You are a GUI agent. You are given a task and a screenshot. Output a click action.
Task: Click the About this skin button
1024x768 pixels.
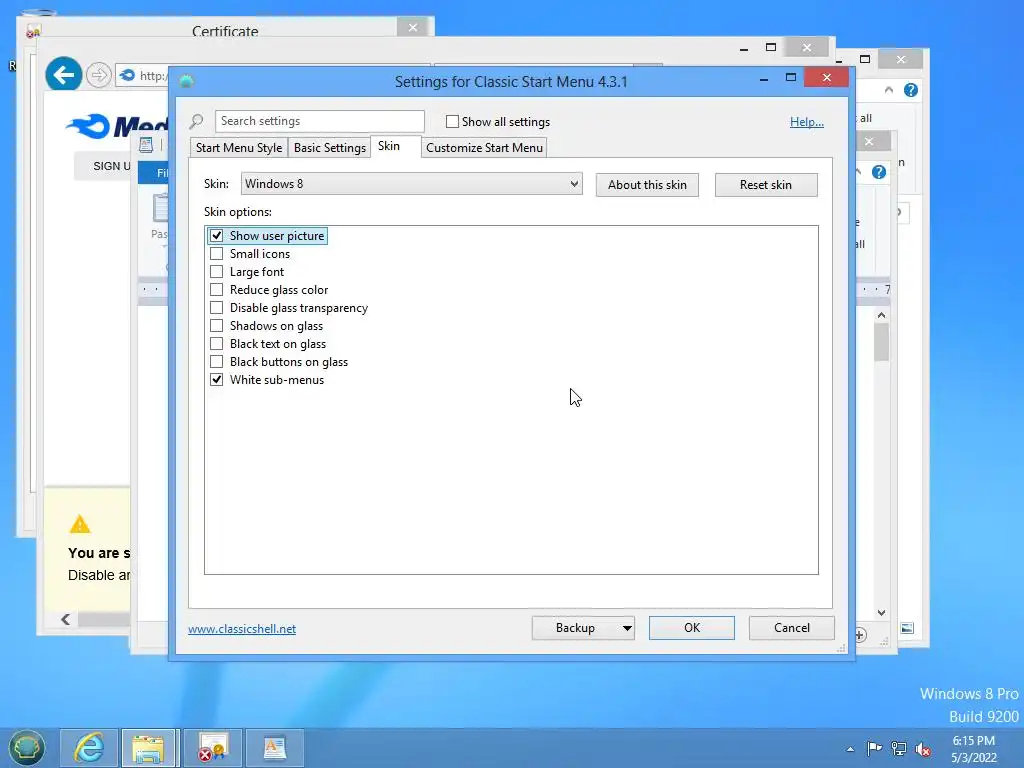click(x=647, y=185)
